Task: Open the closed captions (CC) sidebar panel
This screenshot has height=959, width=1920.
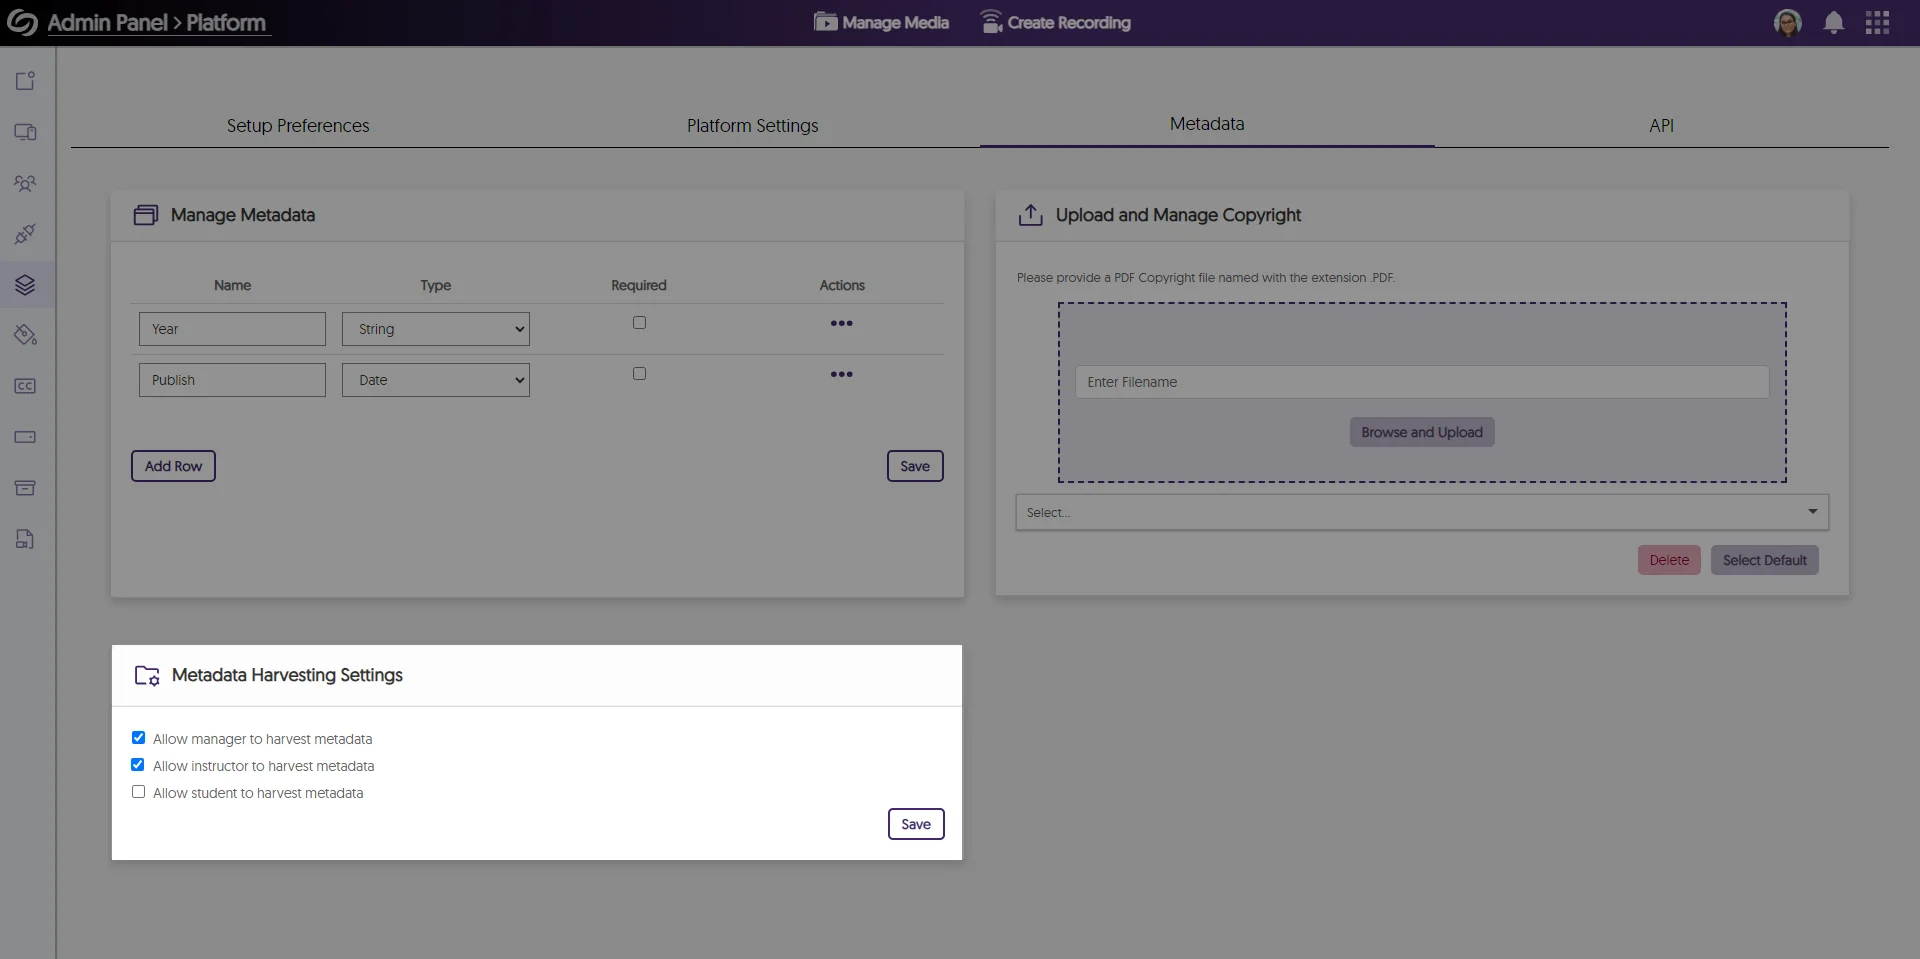Action: pos(26,386)
